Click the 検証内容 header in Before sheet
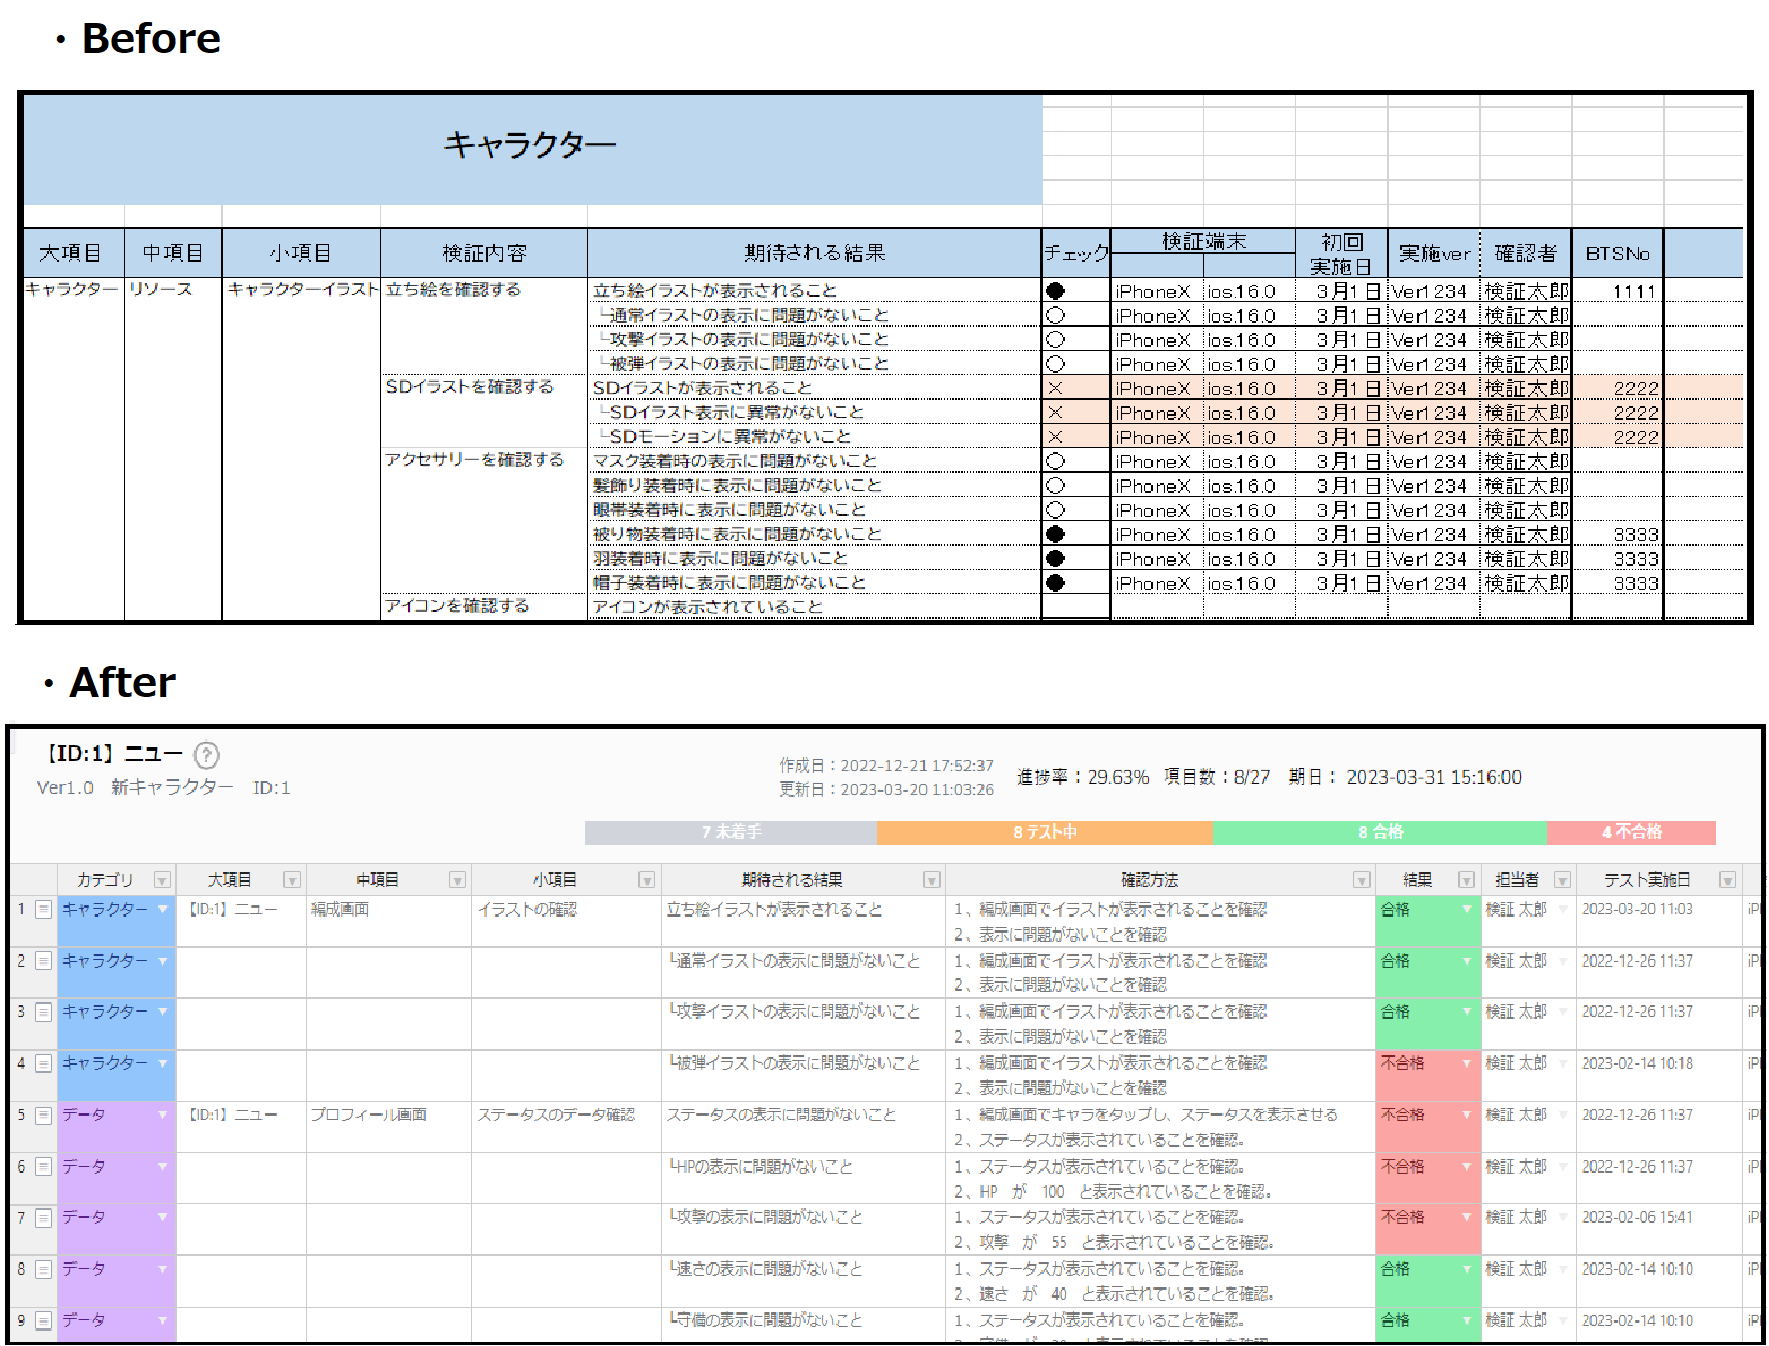The width and height of the screenshot is (1769, 1346). coord(484,253)
